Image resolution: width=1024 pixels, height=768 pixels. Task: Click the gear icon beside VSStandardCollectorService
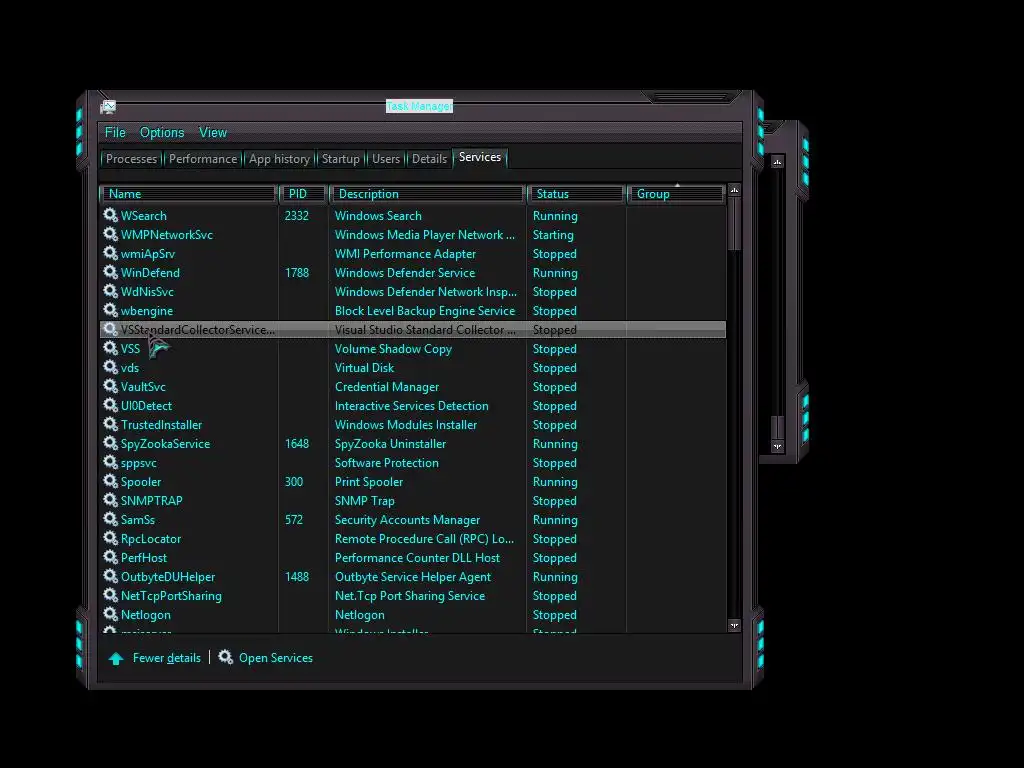click(x=110, y=329)
